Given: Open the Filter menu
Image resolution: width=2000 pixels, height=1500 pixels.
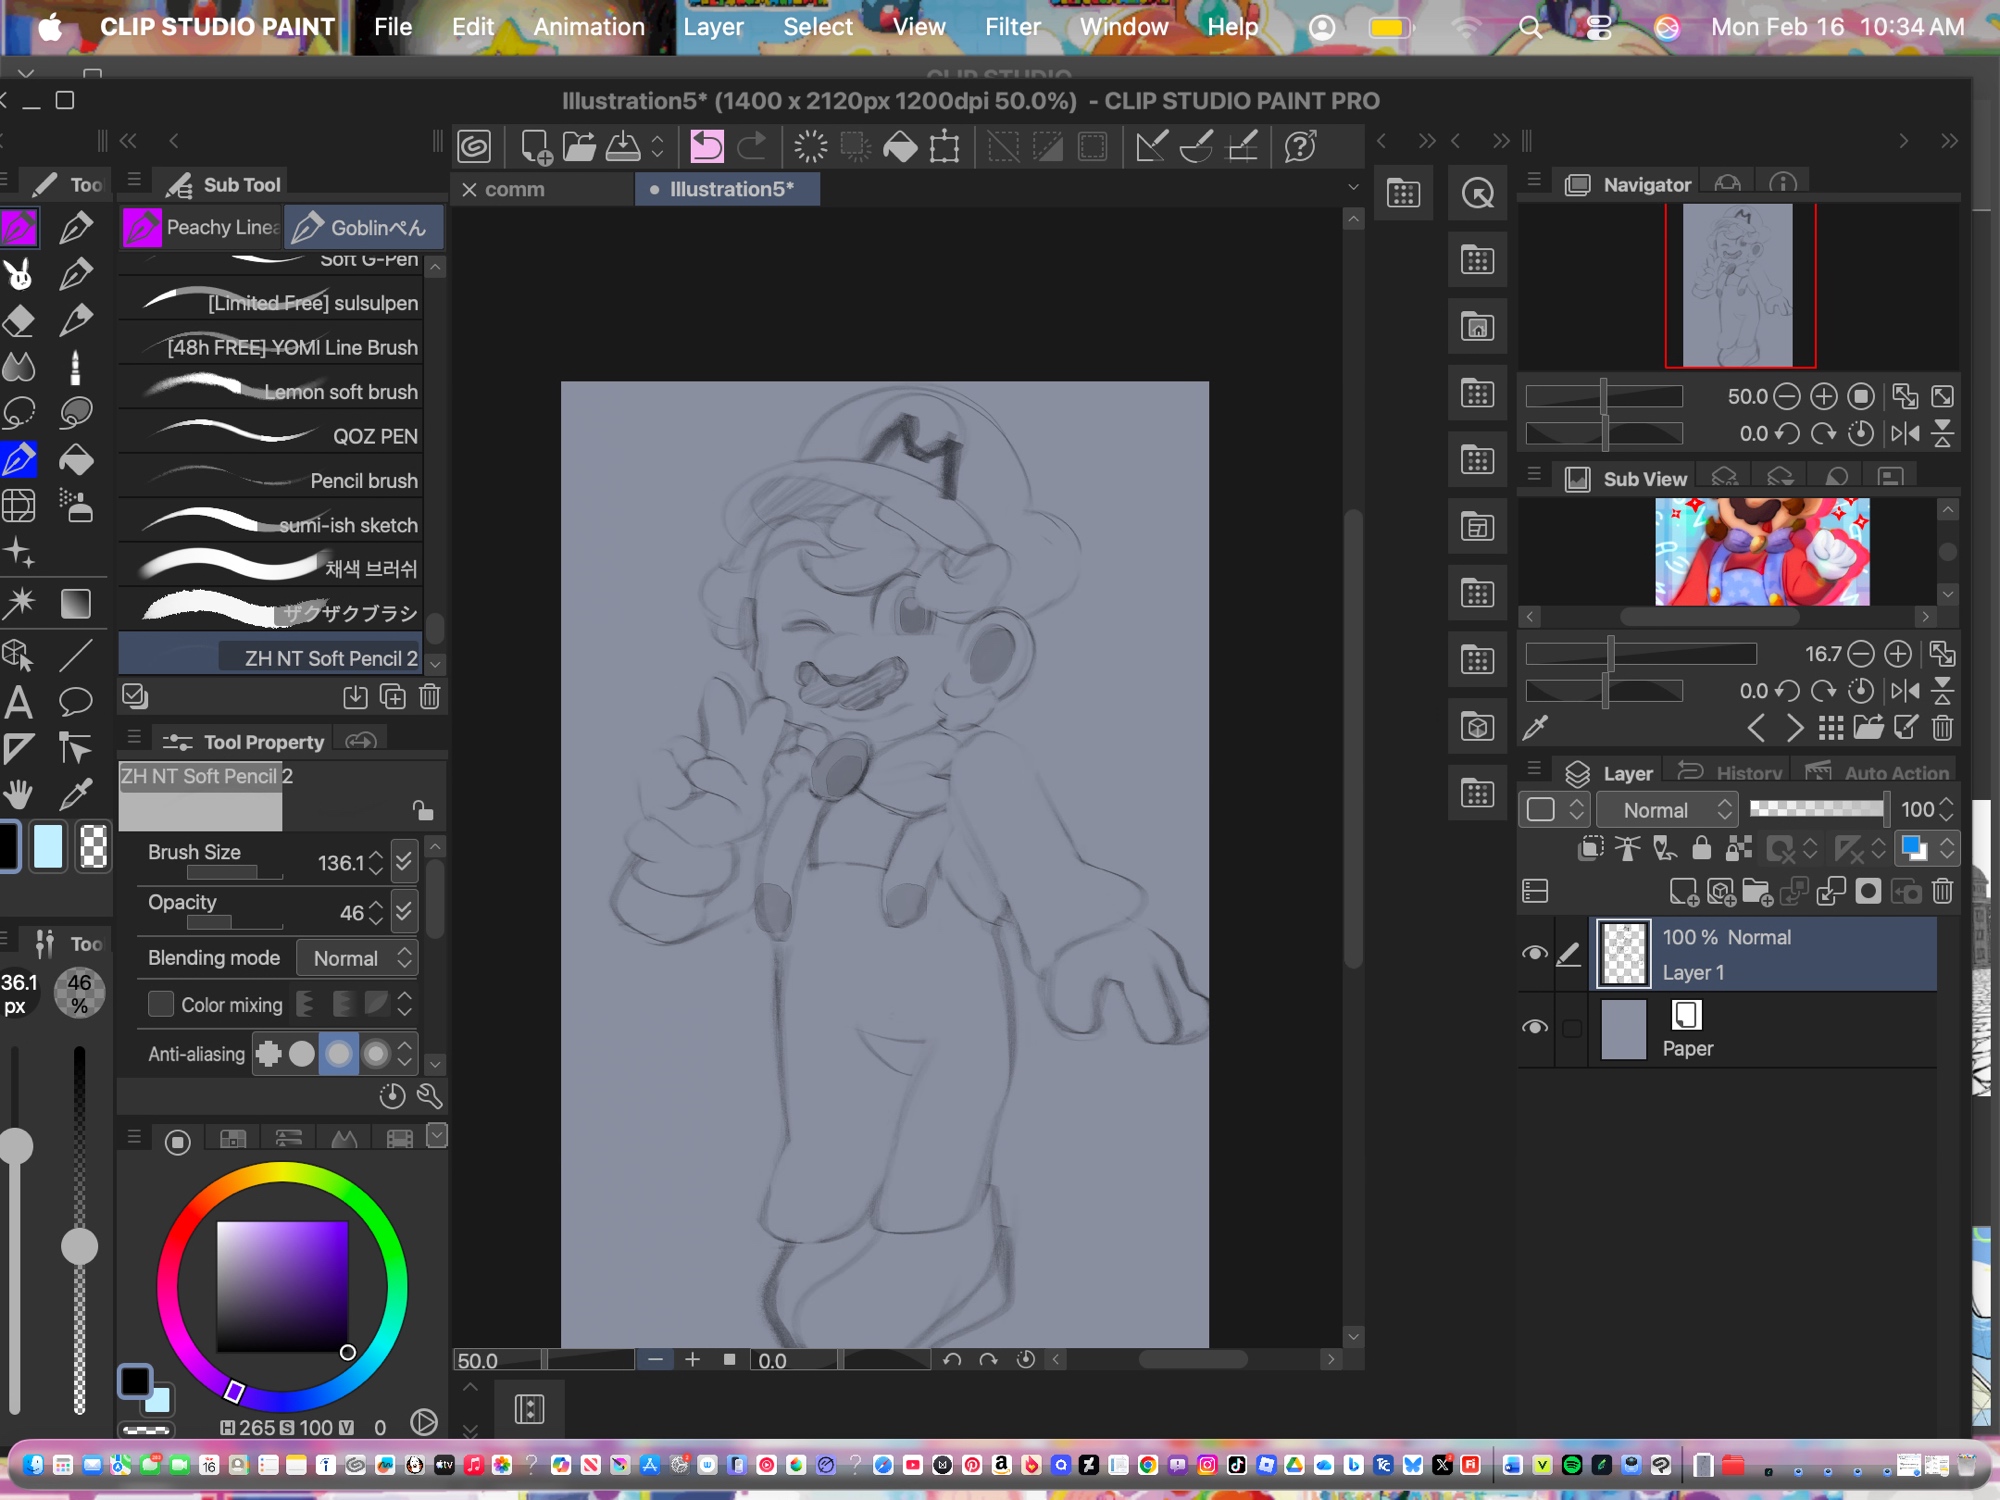Looking at the screenshot, I should 1011,27.
